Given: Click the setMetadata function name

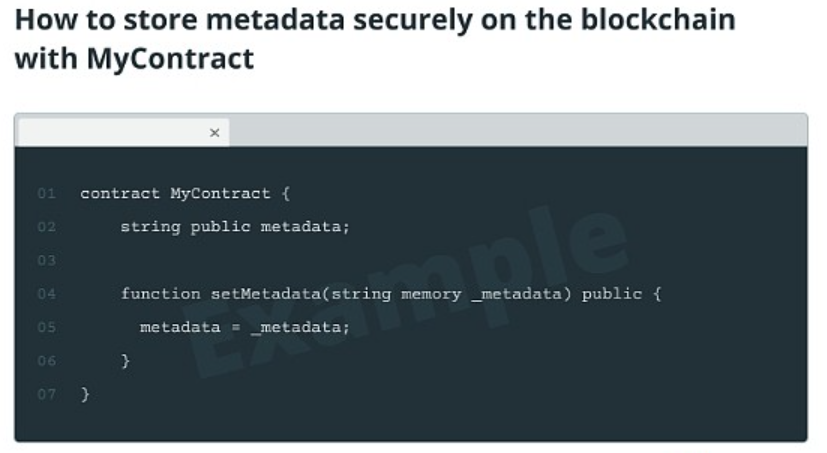Looking at the screenshot, I should click(x=266, y=294).
